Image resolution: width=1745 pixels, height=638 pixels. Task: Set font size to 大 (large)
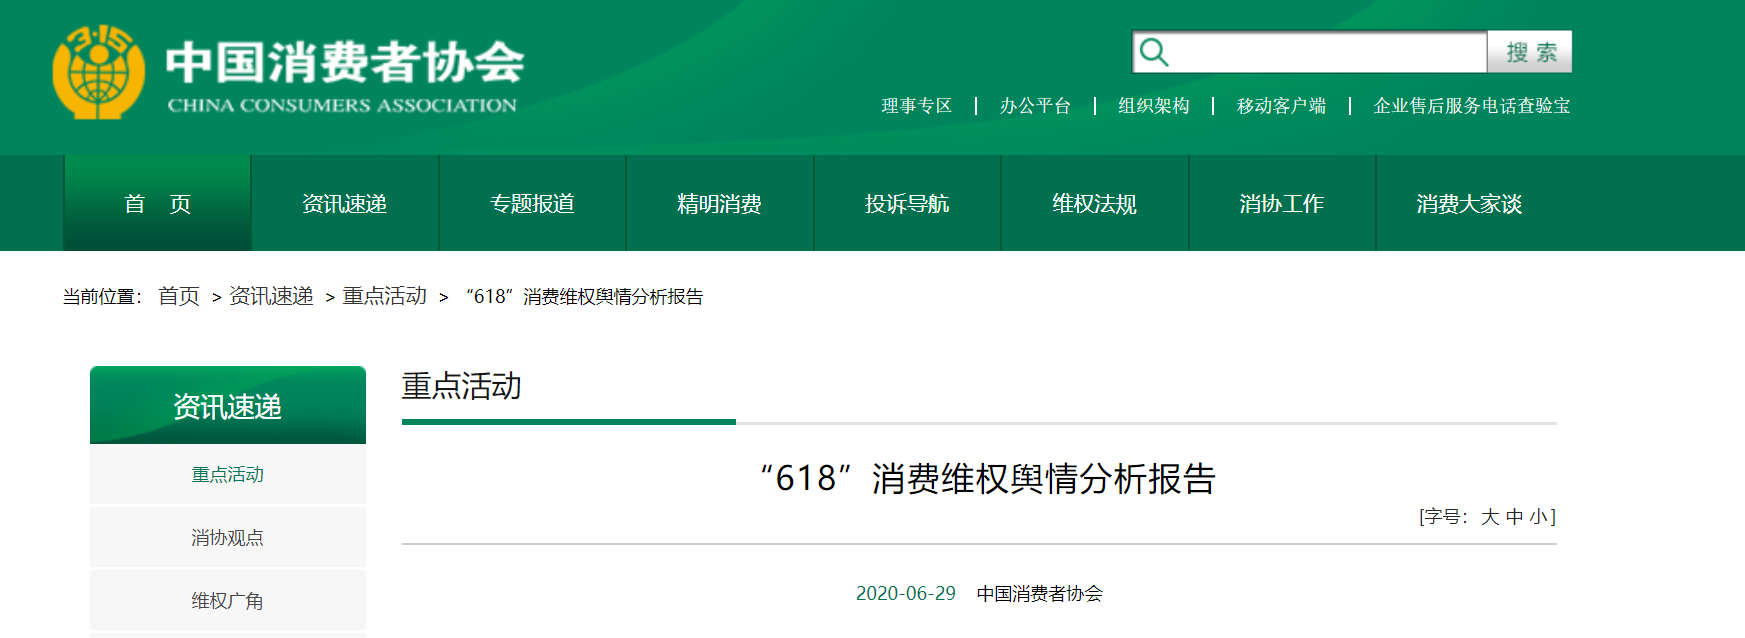1489,517
